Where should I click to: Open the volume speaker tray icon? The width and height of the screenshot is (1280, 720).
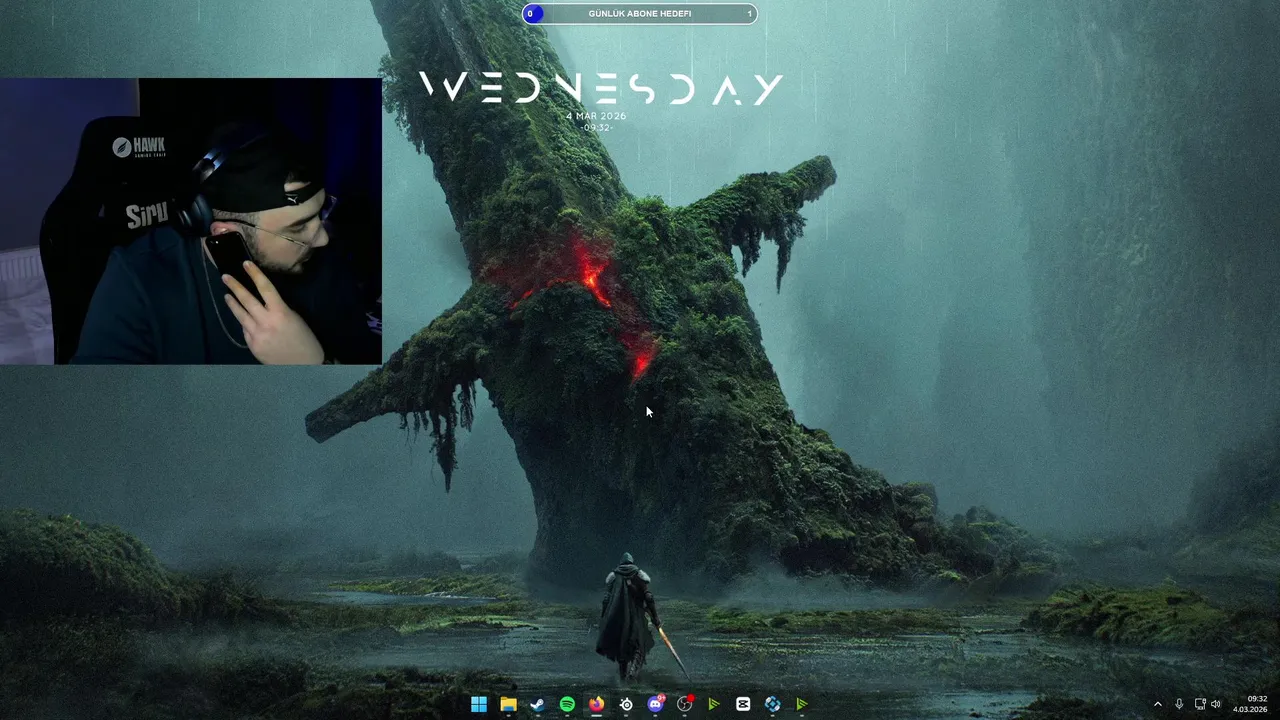(x=1216, y=704)
